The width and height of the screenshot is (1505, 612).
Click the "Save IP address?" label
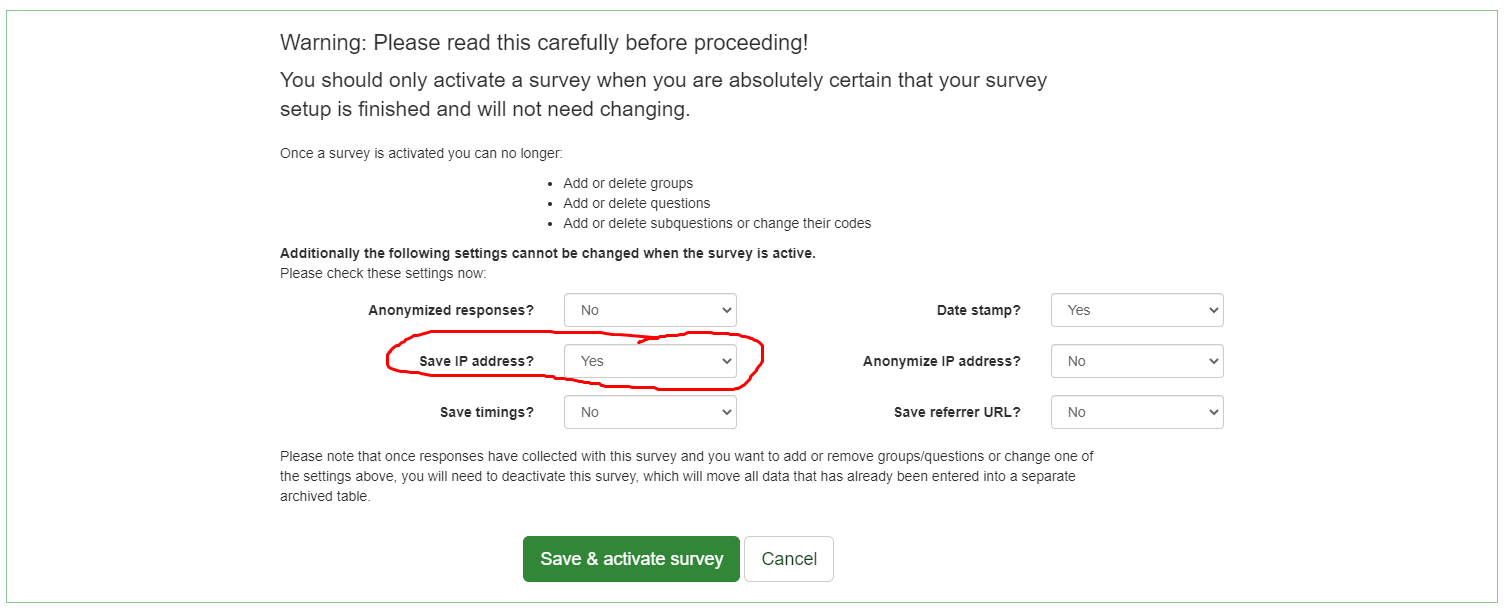pyautogui.click(x=476, y=361)
